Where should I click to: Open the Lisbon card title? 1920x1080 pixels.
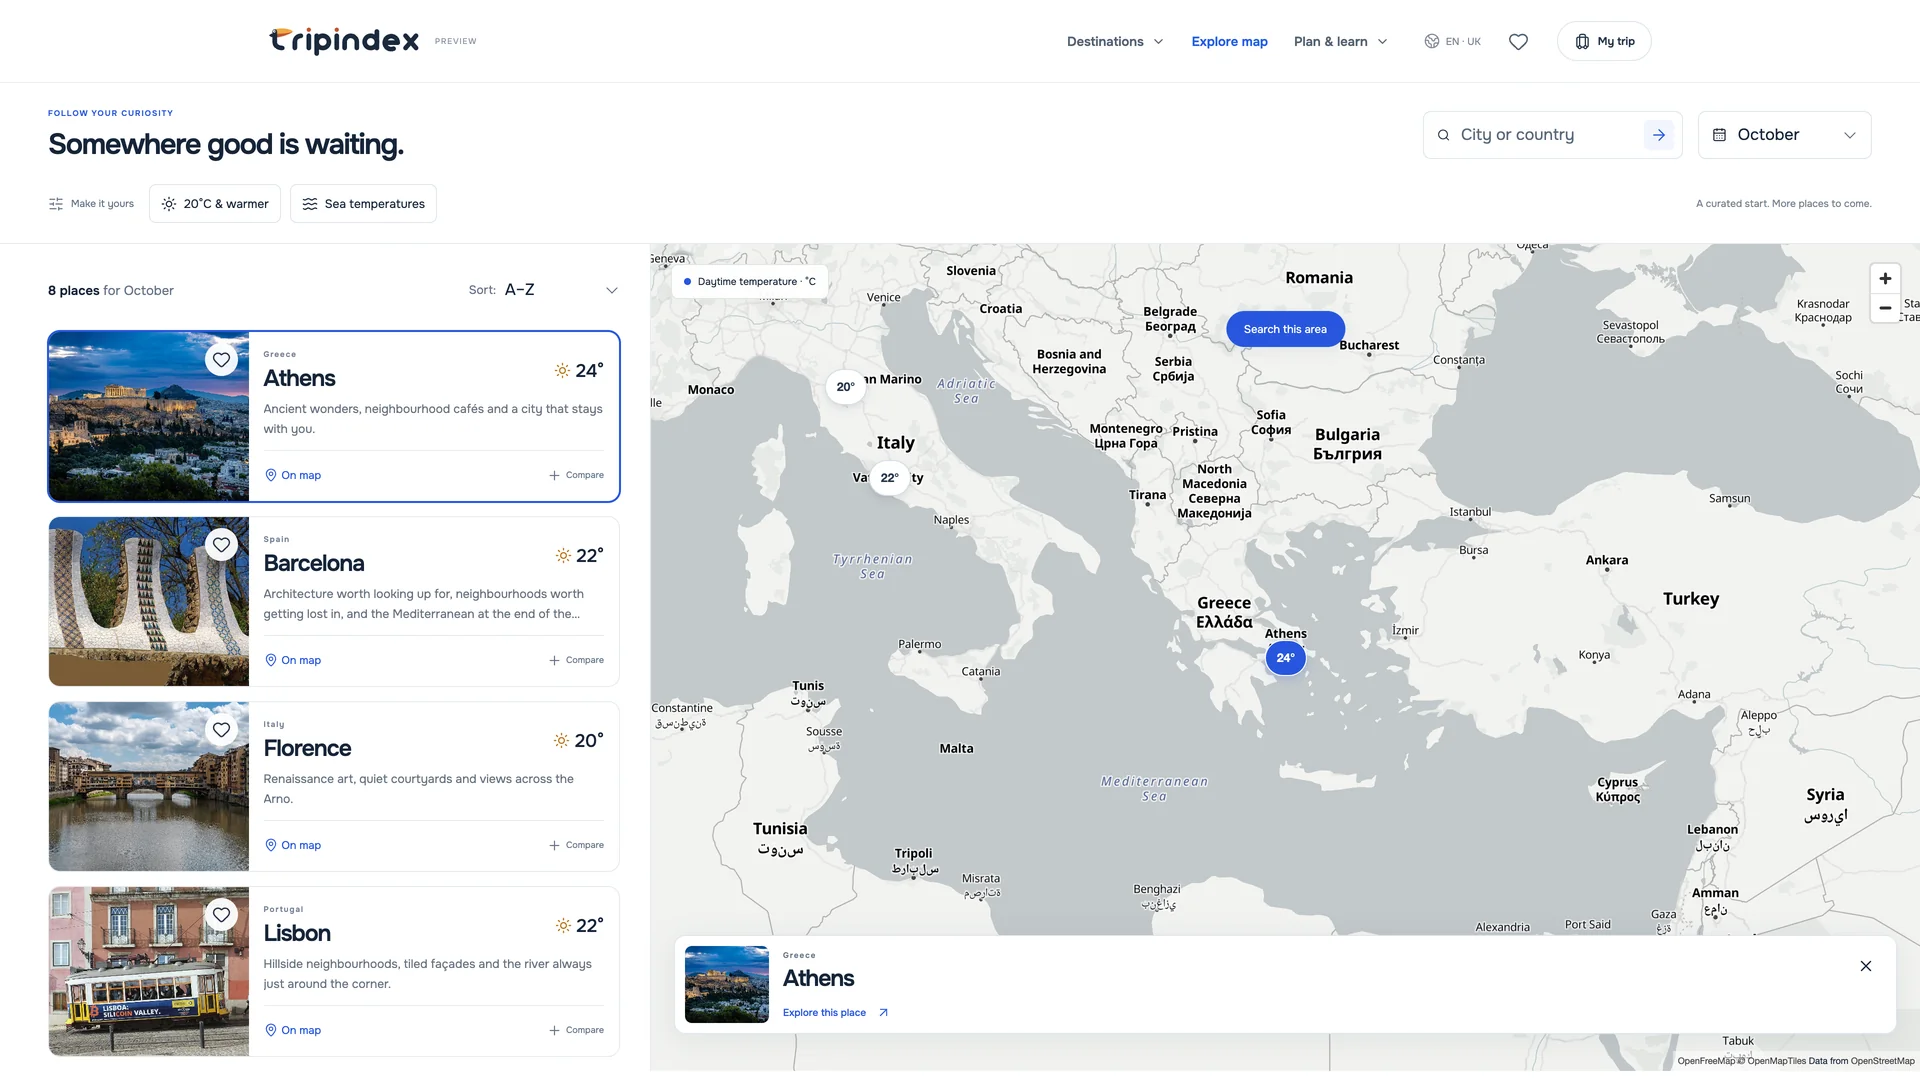click(x=297, y=933)
